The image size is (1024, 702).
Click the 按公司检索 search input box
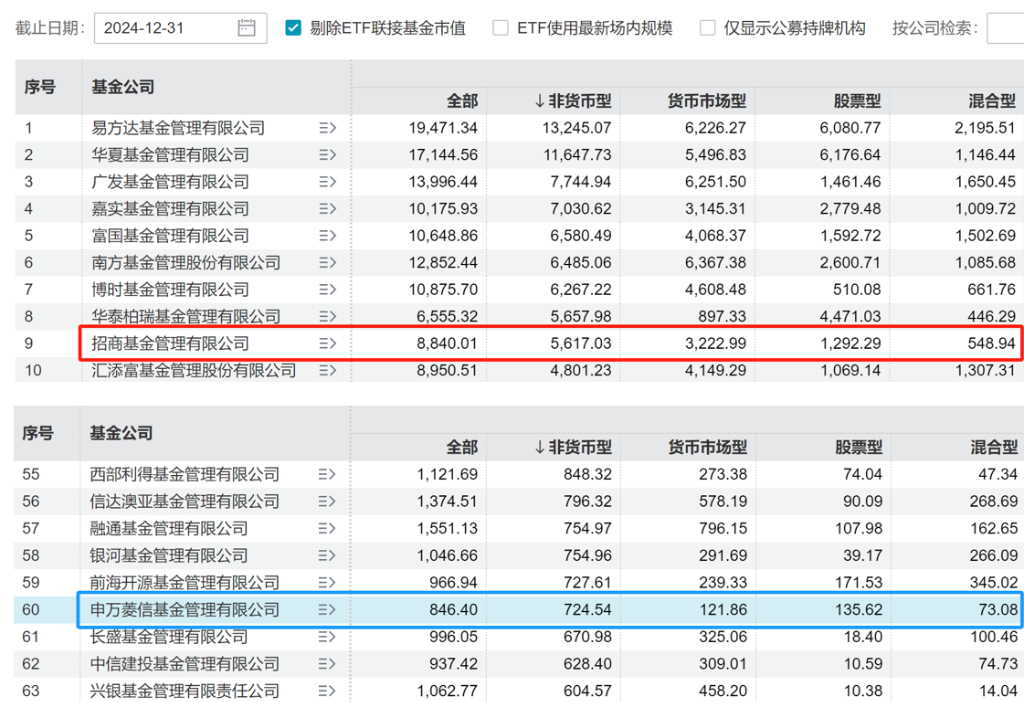click(1005, 28)
